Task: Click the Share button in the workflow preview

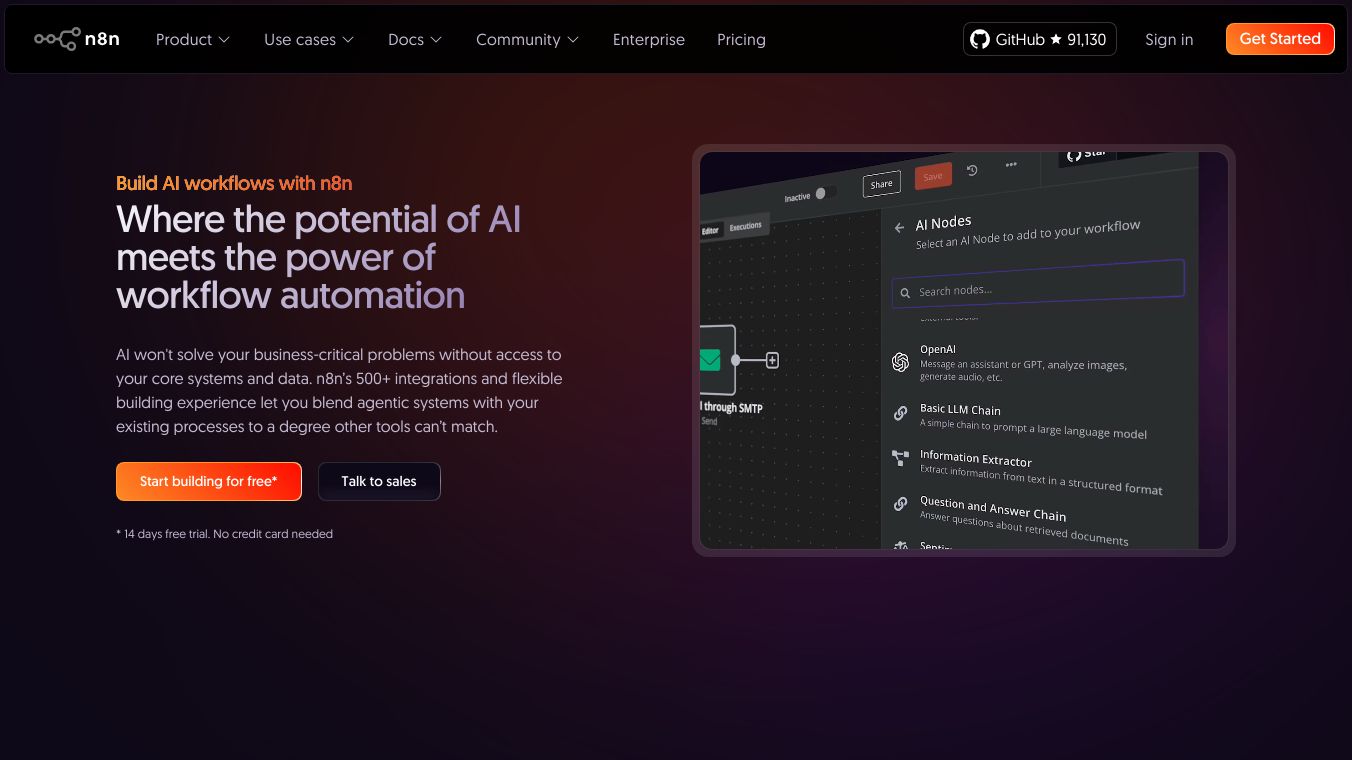Action: [x=881, y=183]
